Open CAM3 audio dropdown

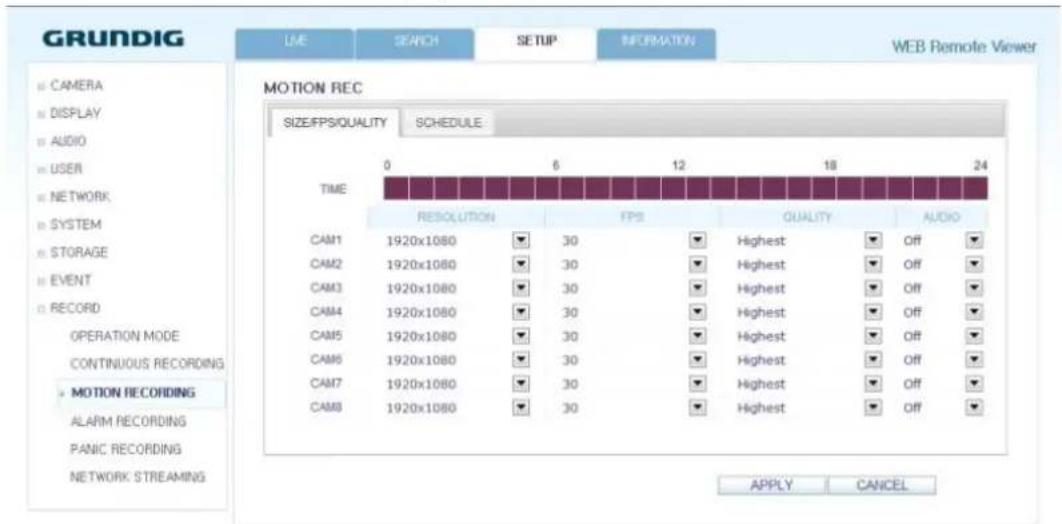tap(974, 288)
